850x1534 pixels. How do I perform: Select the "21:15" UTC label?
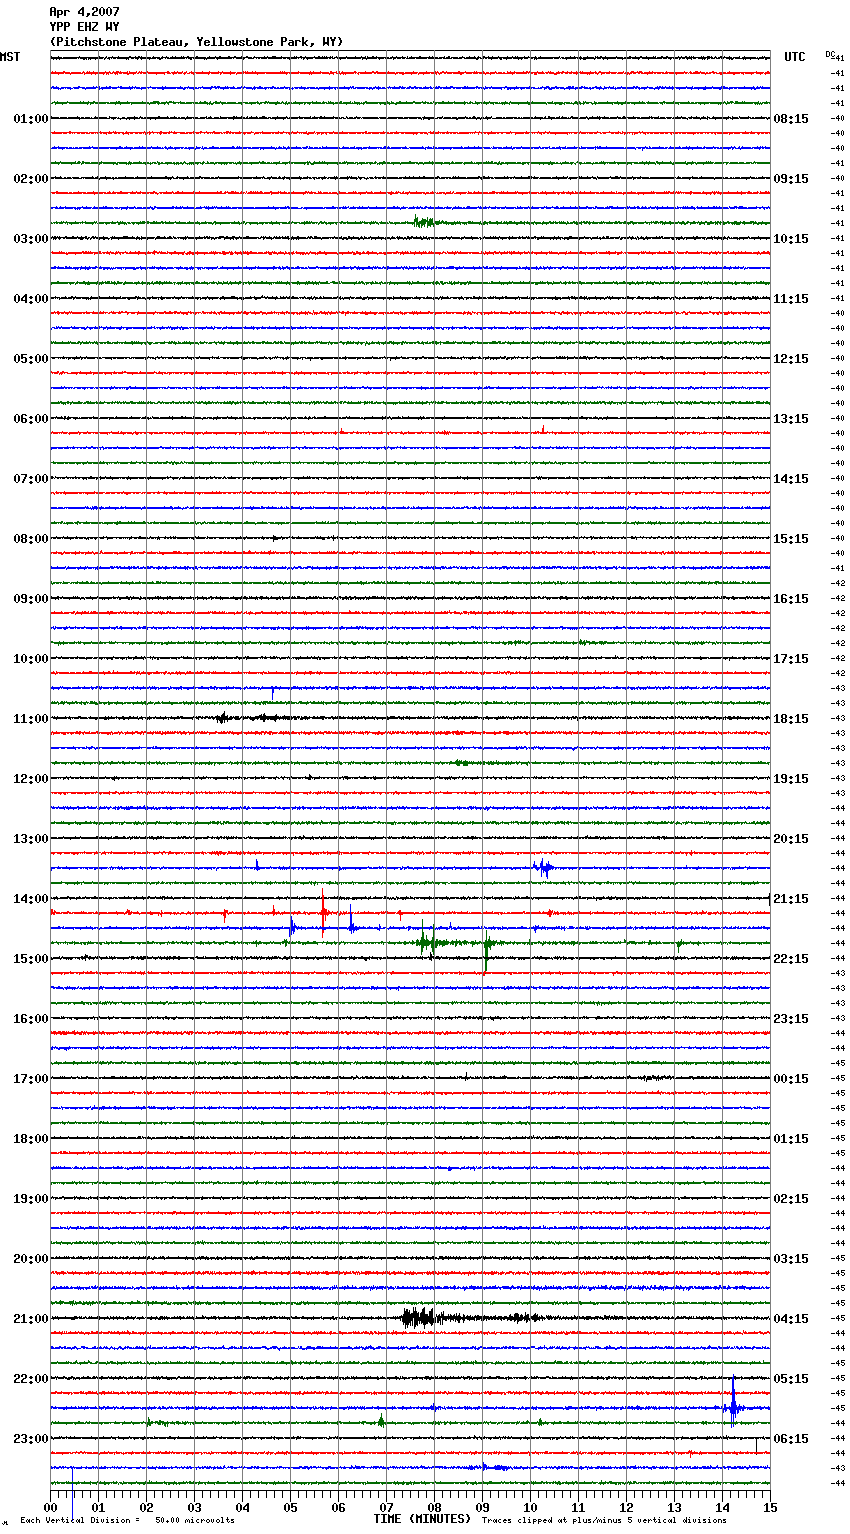pyautogui.click(x=791, y=899)
